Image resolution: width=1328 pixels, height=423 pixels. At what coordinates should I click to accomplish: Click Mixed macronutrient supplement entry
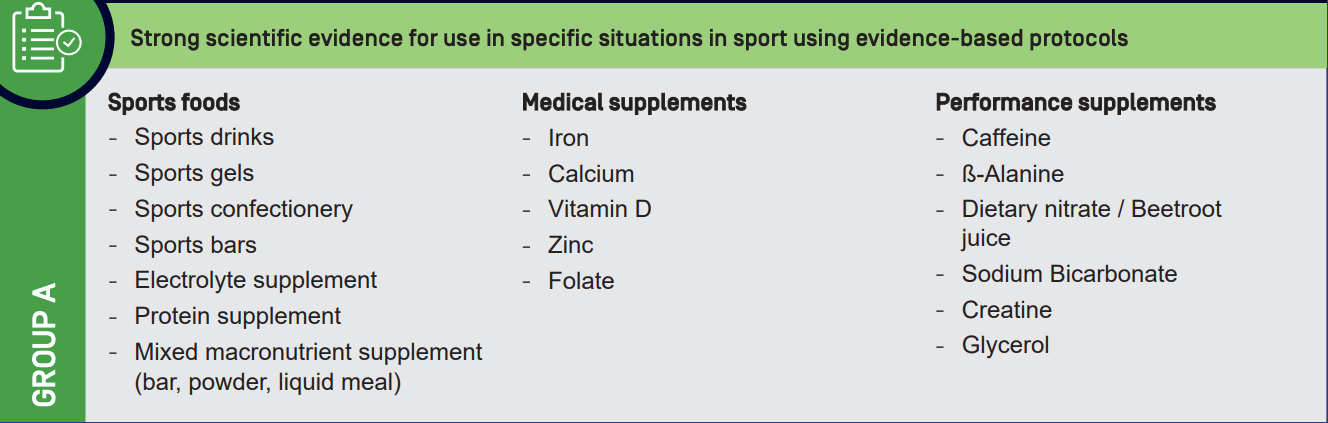(308, 367)
